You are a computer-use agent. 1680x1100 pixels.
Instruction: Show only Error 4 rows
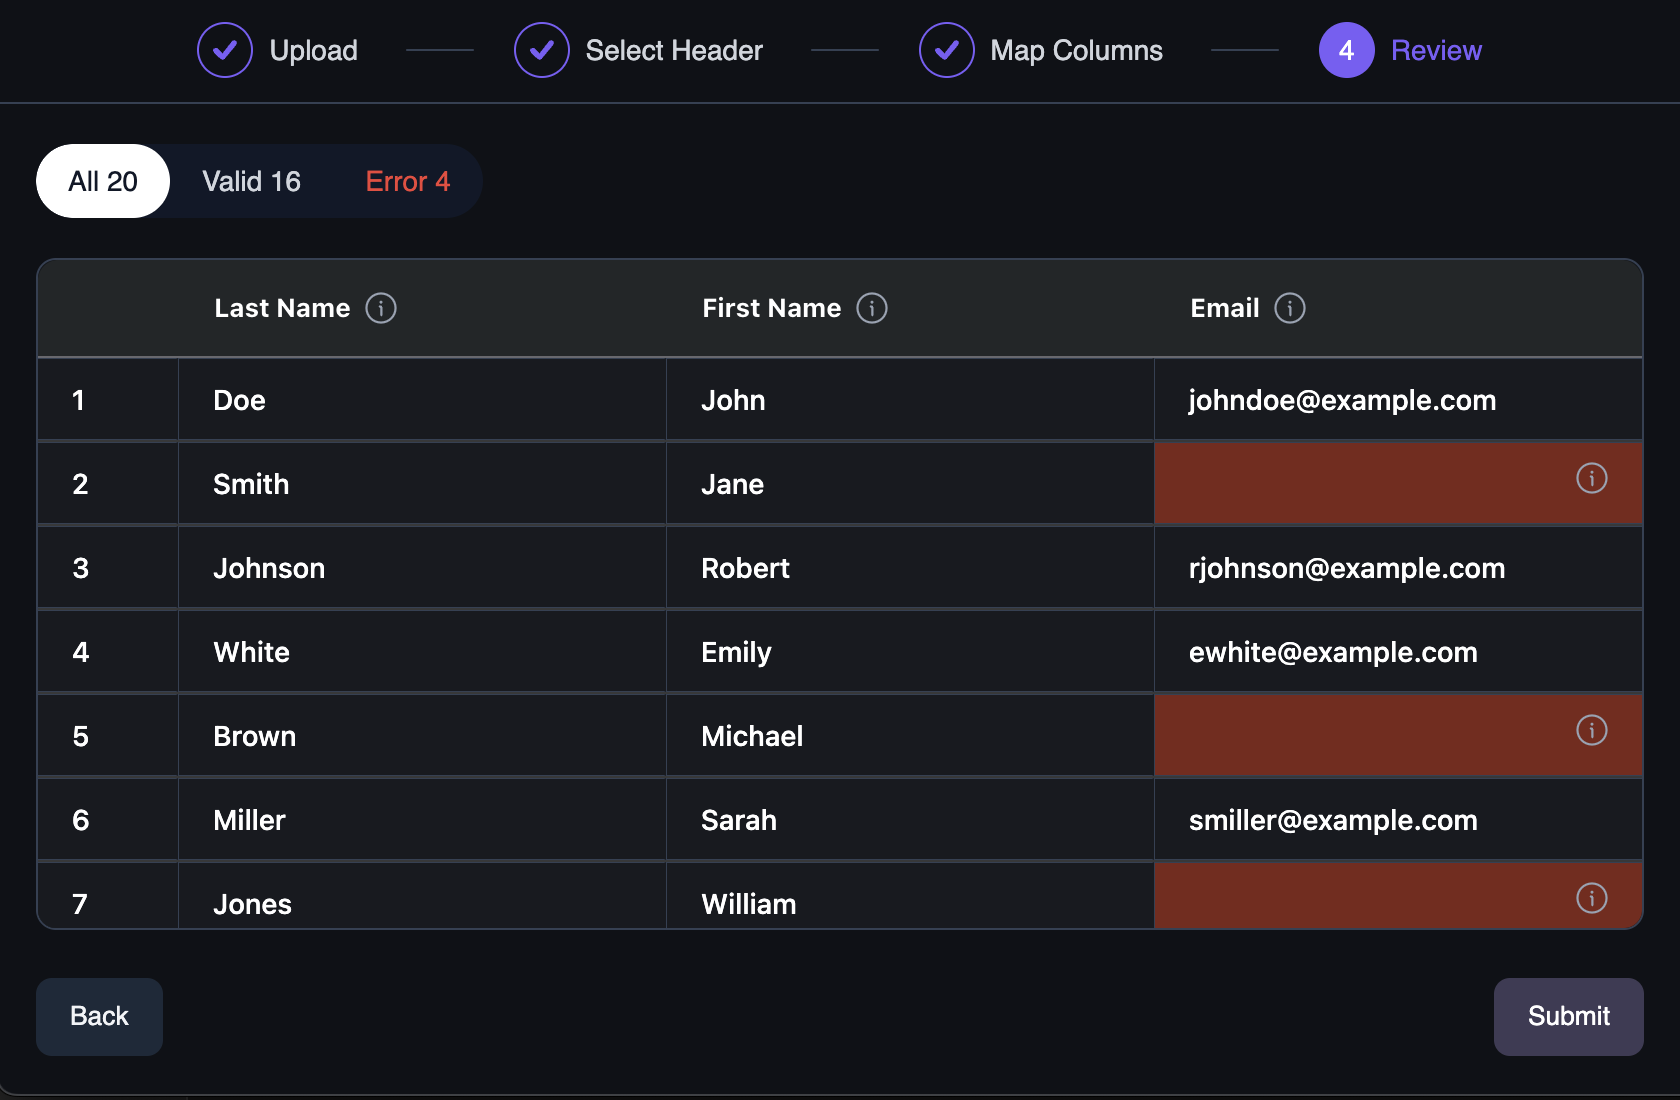(408, 181)
